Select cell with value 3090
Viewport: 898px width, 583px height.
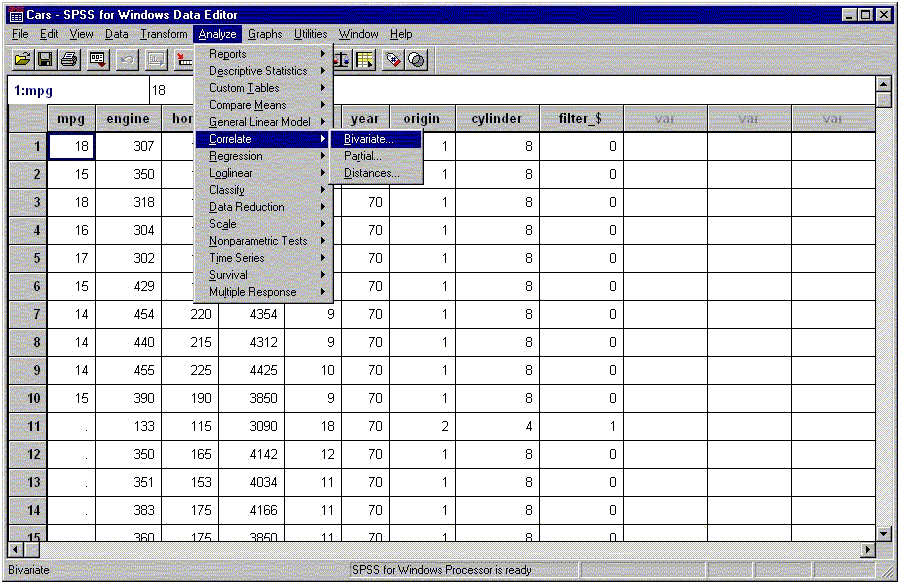pyautogui.click(x=251, y=427)
